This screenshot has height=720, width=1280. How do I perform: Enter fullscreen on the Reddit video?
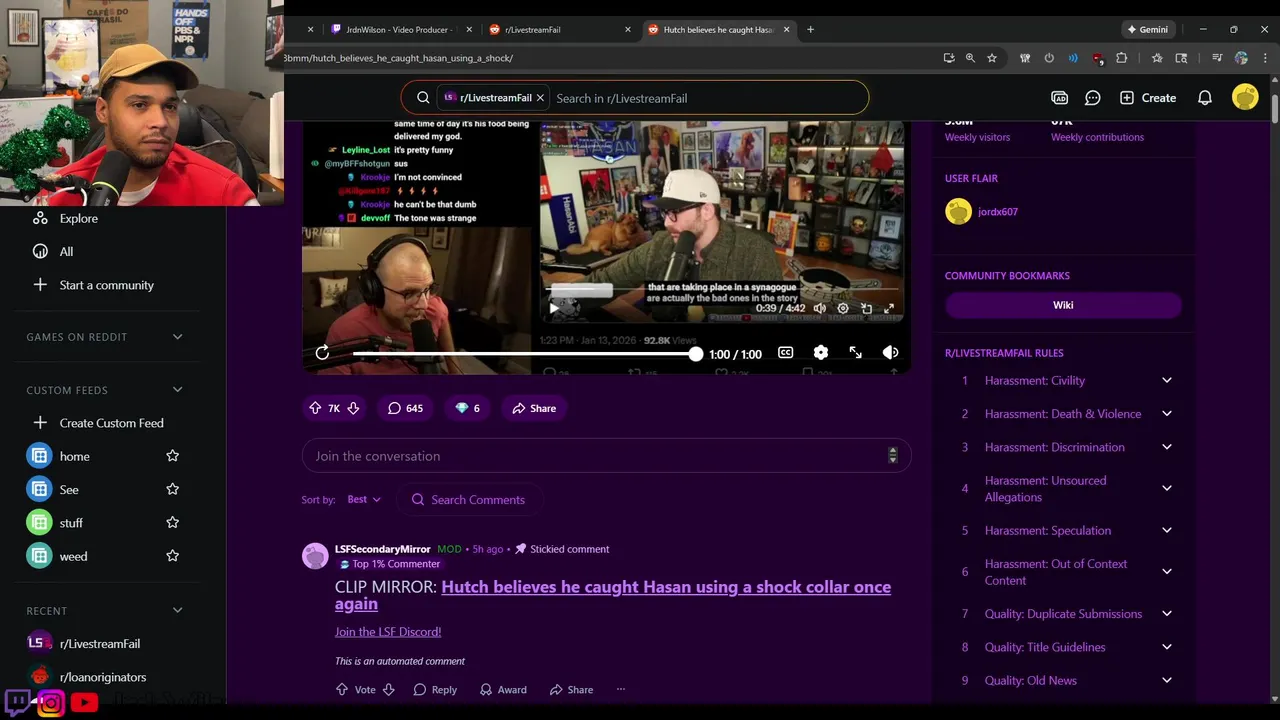click(856, 352)
